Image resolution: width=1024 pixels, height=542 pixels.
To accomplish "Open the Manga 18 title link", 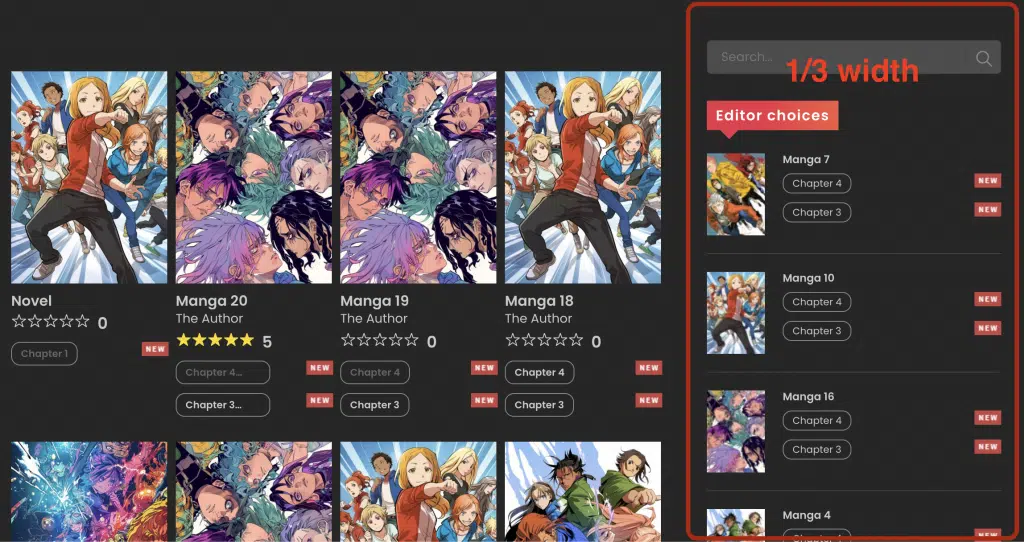I will pyautogui.click(x=539, y=301).
